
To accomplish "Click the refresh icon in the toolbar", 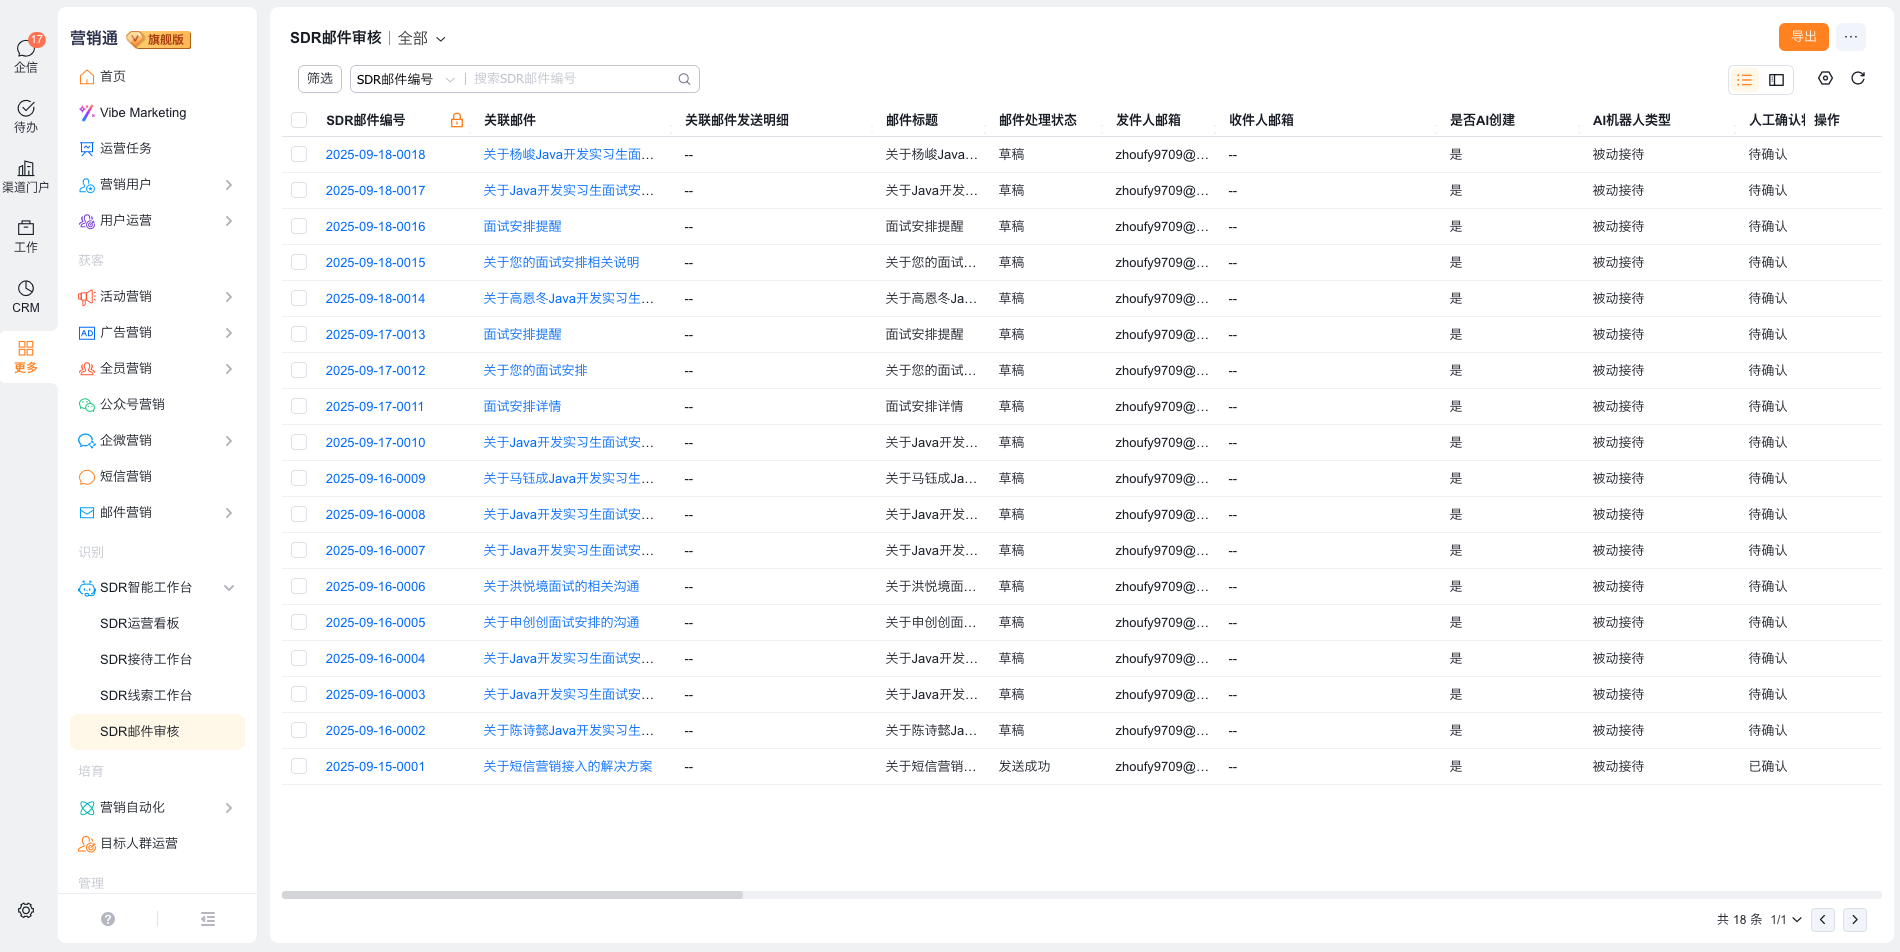I will 1858,79.
